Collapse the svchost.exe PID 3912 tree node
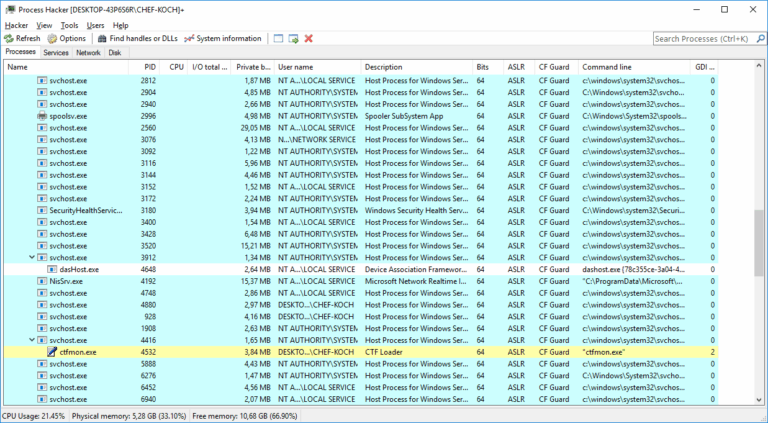Screen dimensions: 768x423 [32, 257]
